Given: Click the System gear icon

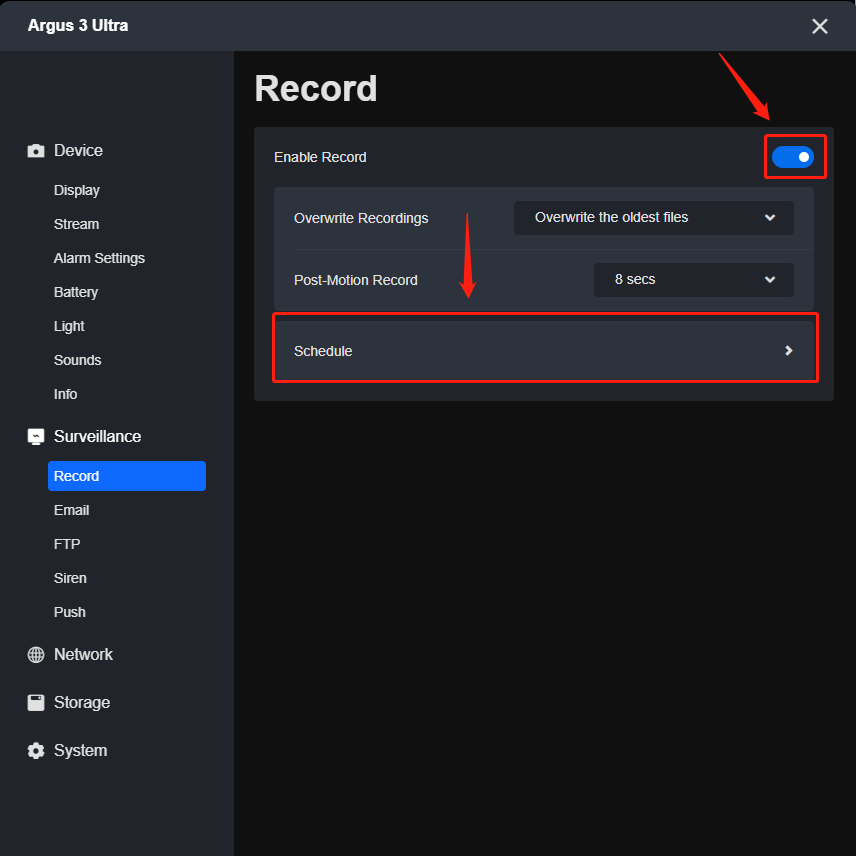Looking at the screenshot, I should 36,750.
